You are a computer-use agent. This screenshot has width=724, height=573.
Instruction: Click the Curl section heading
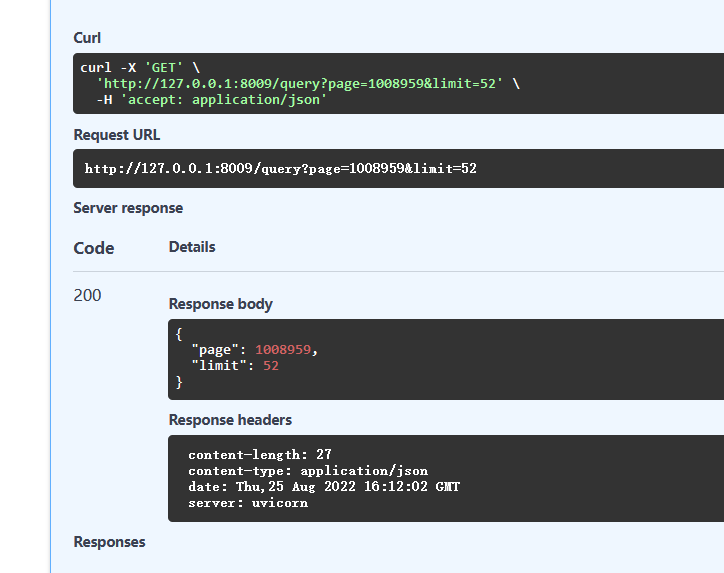[87, 38]
